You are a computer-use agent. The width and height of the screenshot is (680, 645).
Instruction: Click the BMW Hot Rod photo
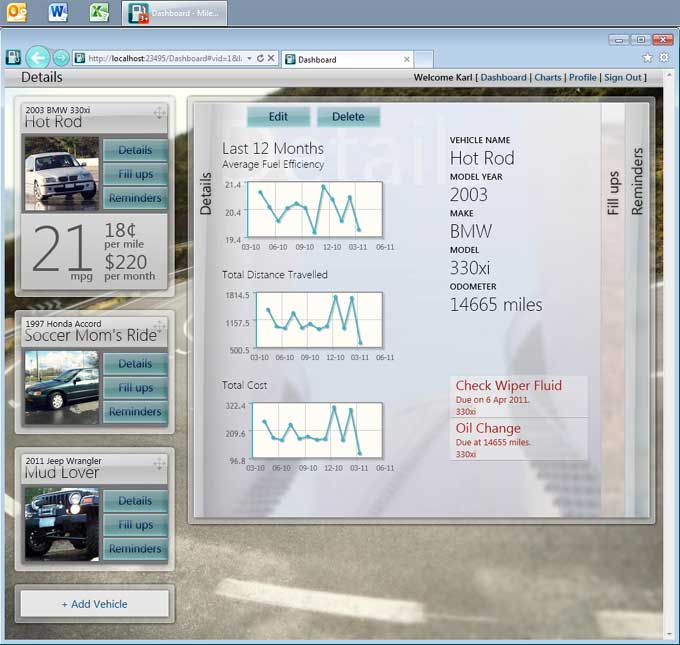pyautogui.click(x=62, y=174)
